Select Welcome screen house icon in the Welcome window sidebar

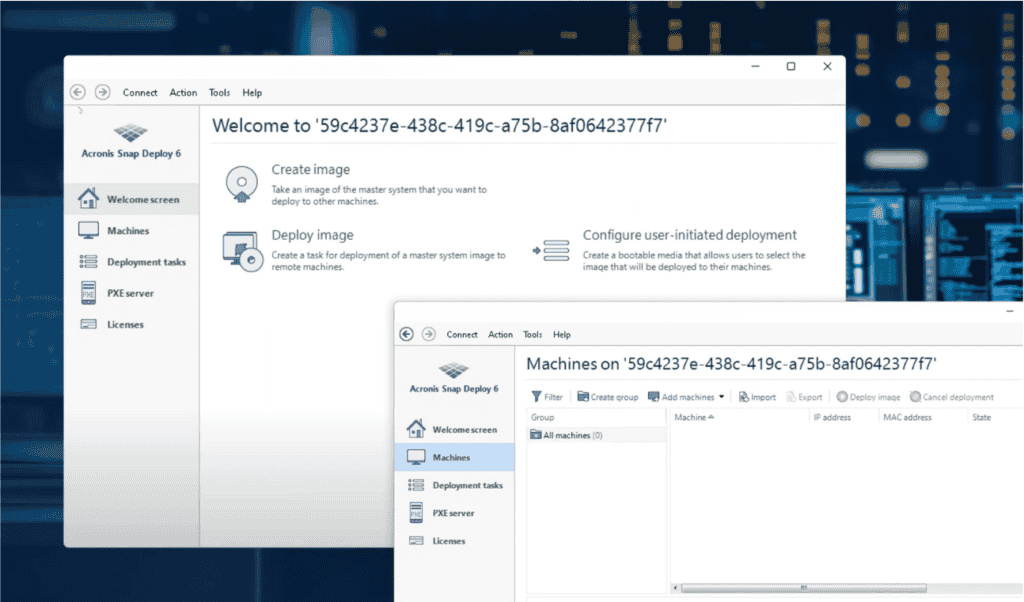[88, 198]
